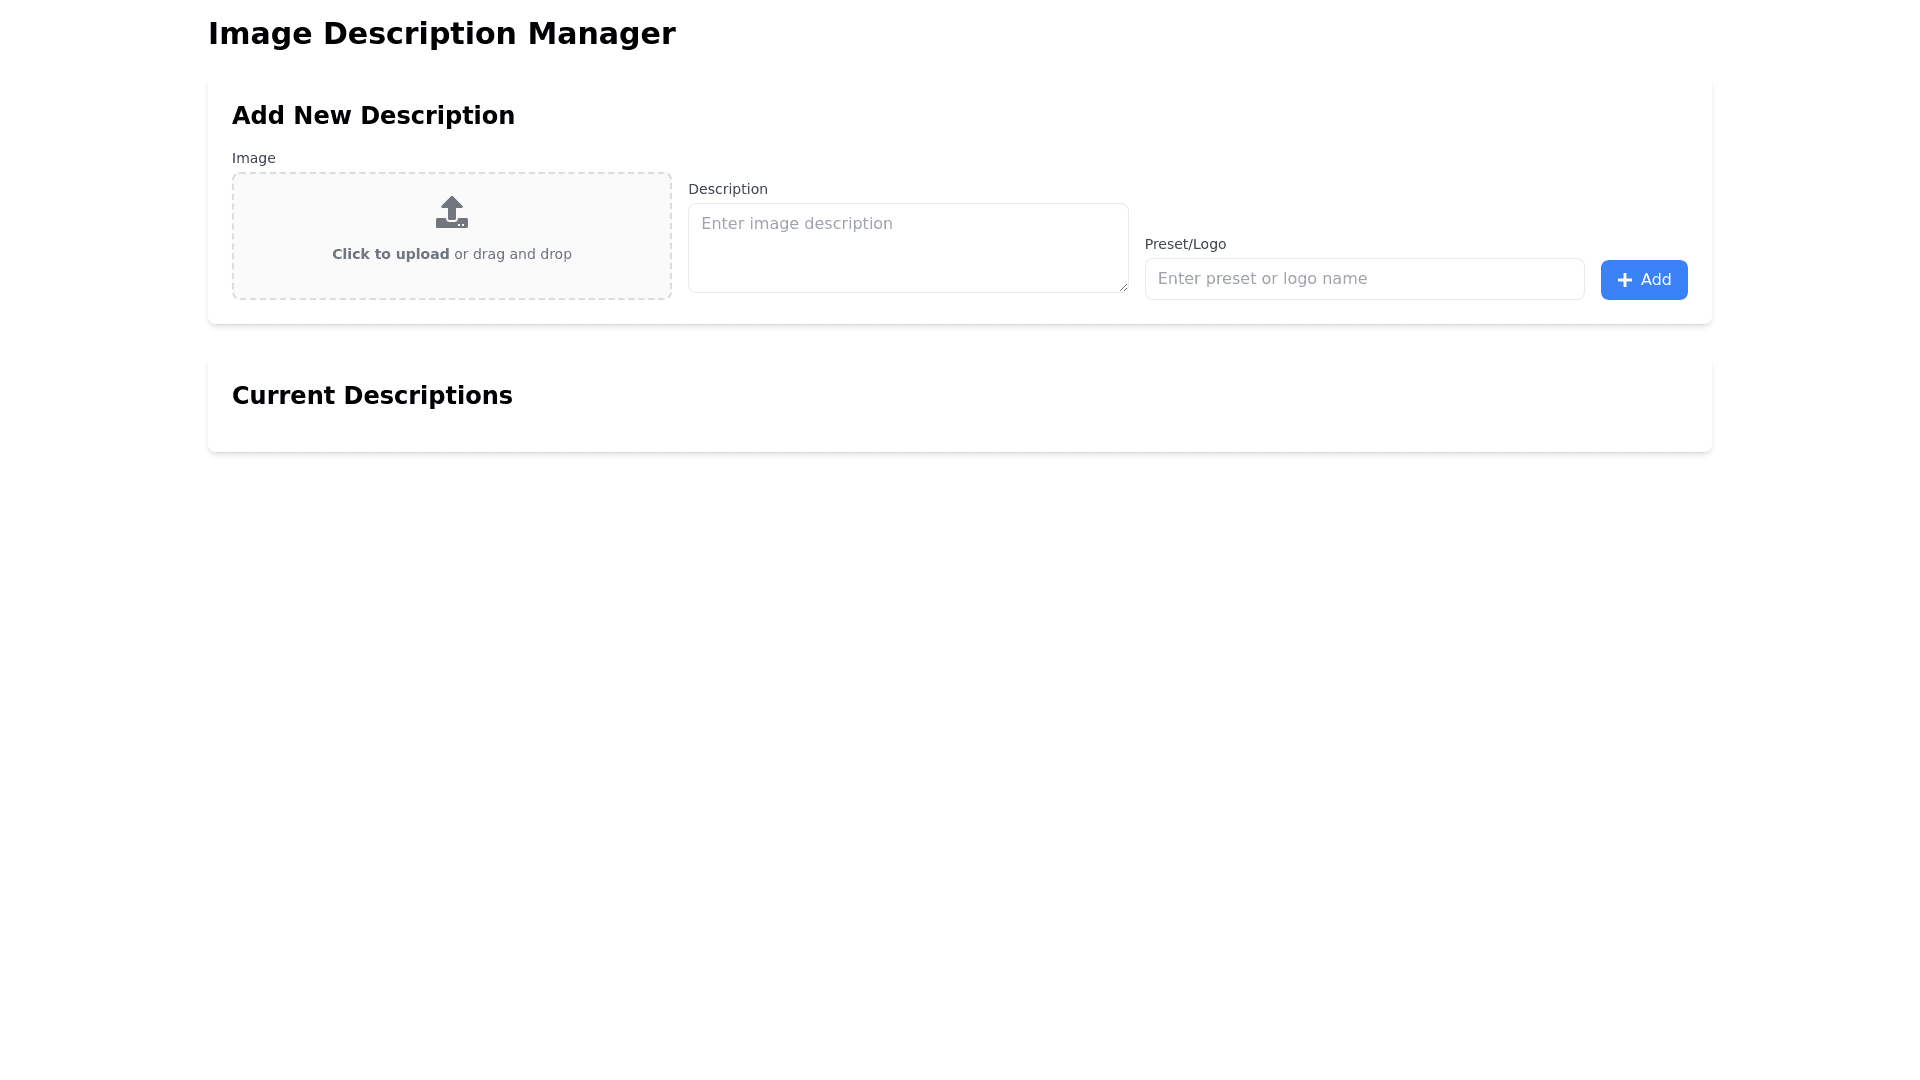
Task: Click the Add New Description heading
Action: (x=373, y=116)
